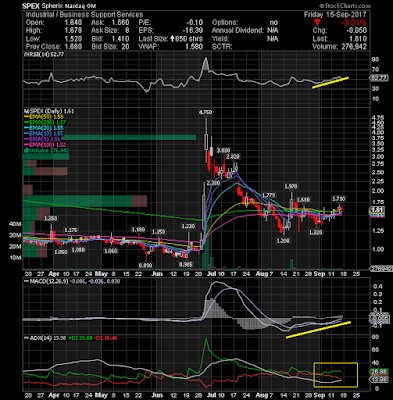Click the 1.175 price label in April
Viewport: 393px width, 400px height.
tap(71, 230)
